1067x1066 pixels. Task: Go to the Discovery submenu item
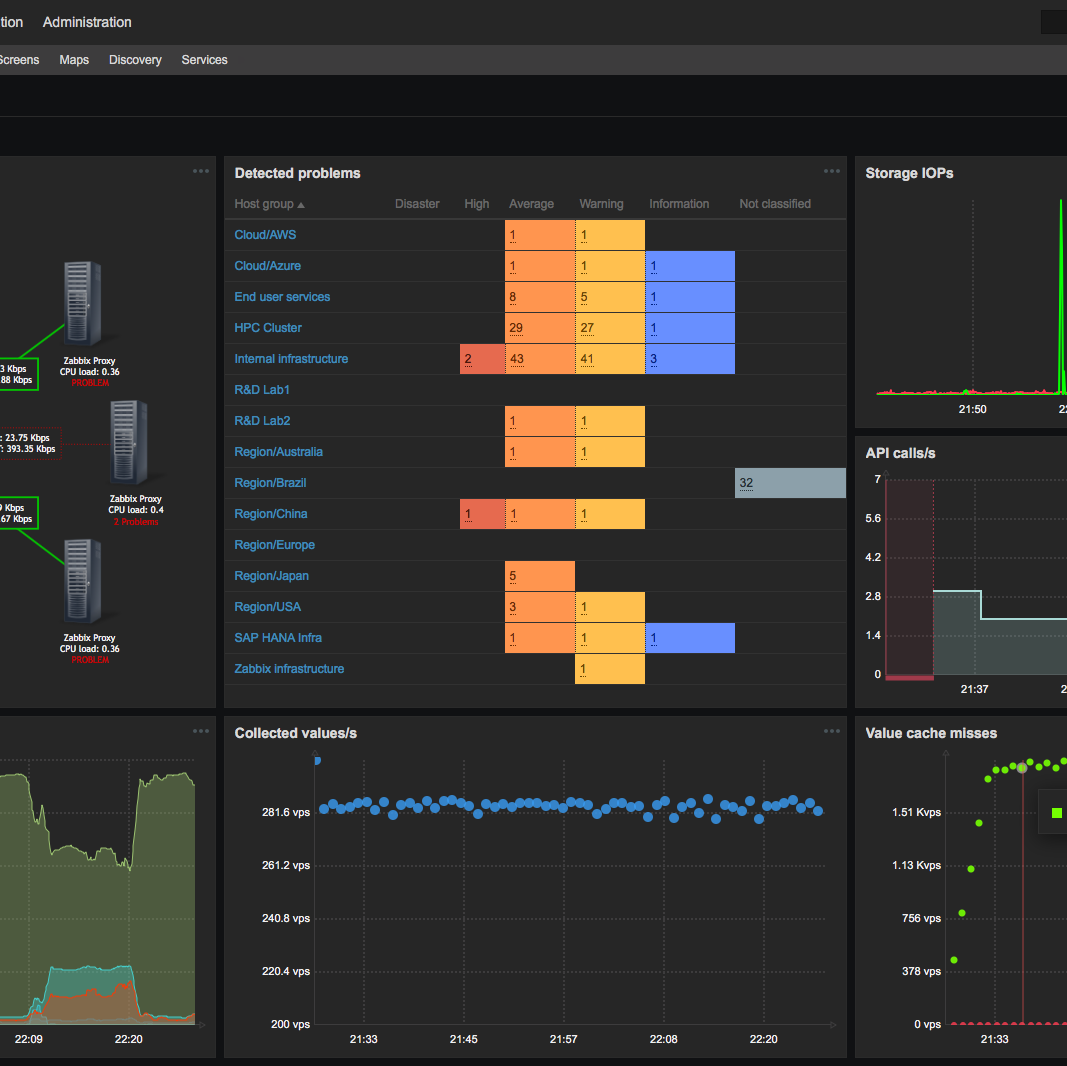click(135, 60)
